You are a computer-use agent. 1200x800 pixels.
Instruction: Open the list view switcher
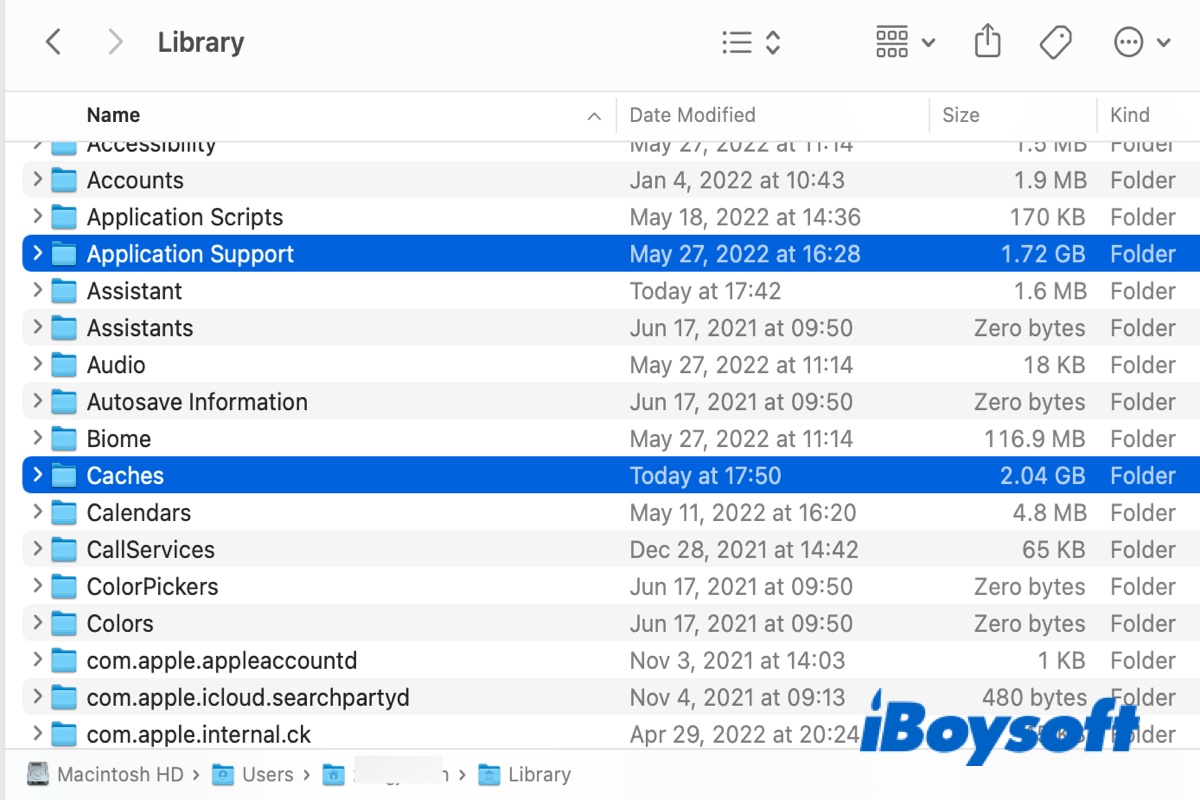(750, 42)
